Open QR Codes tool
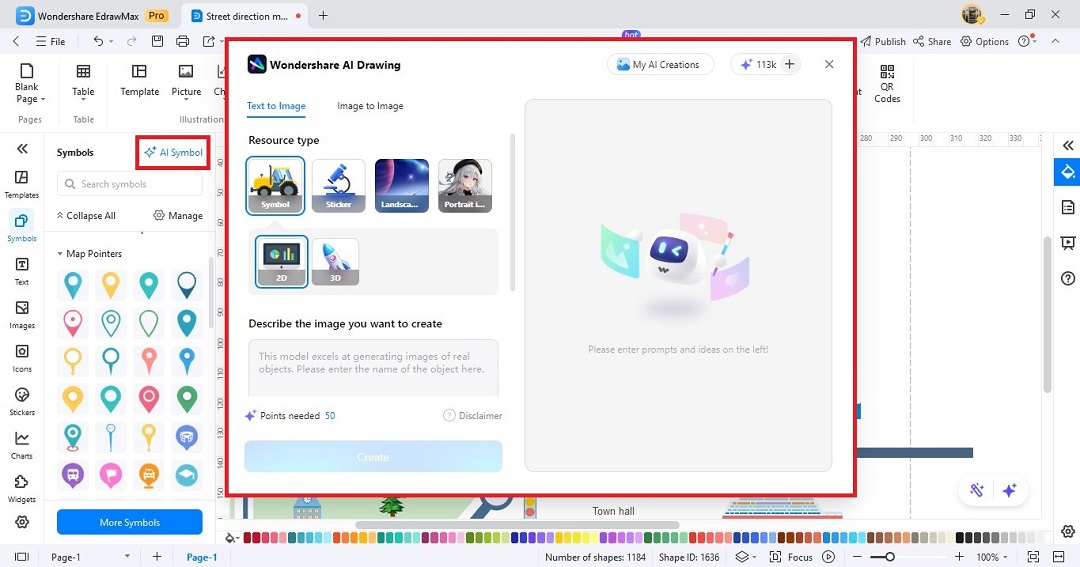This screenshot has width=1080, height=567. click(887, 83)
